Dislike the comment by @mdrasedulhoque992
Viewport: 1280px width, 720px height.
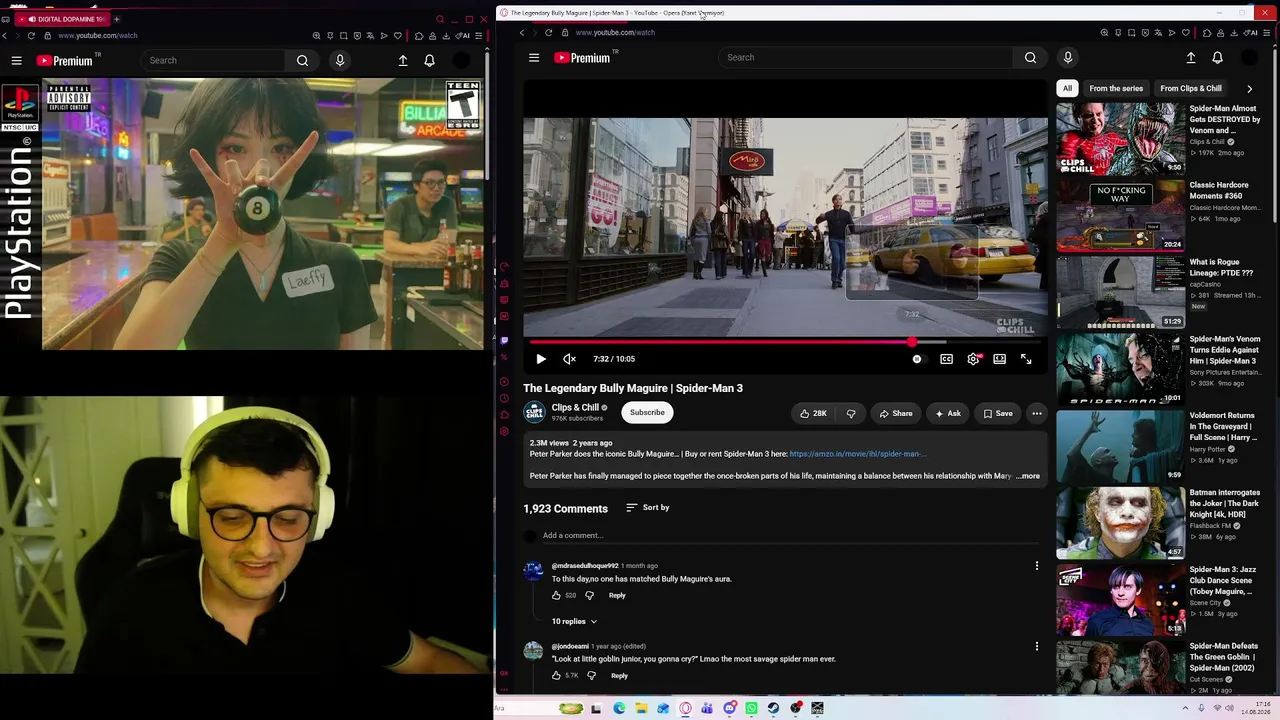pos(589,595)
